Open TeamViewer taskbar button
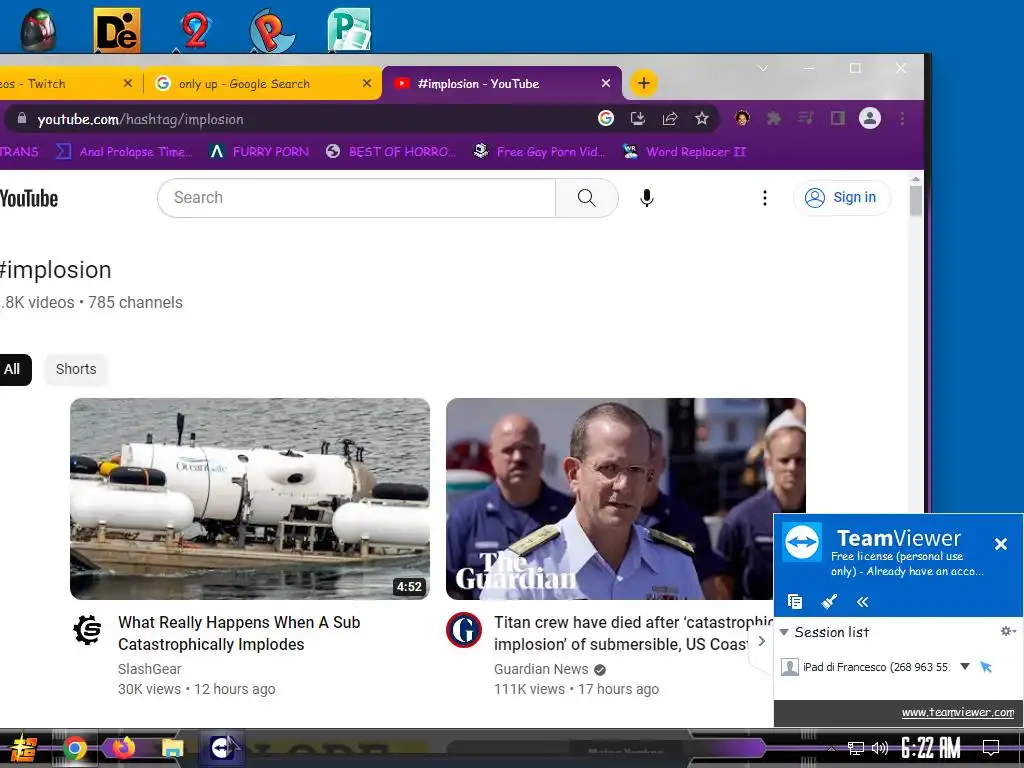1024x768 pixels. (x=222, y=748)
